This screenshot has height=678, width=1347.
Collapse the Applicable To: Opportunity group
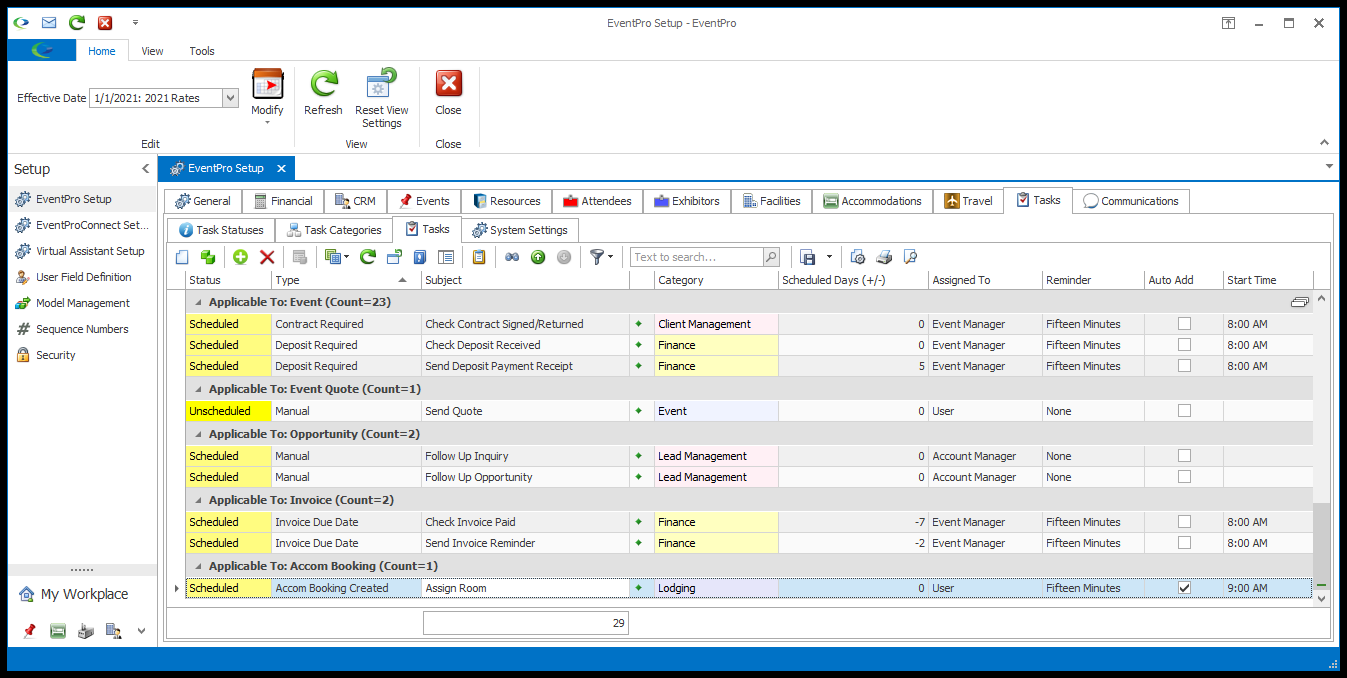click(x=198, y=434)
